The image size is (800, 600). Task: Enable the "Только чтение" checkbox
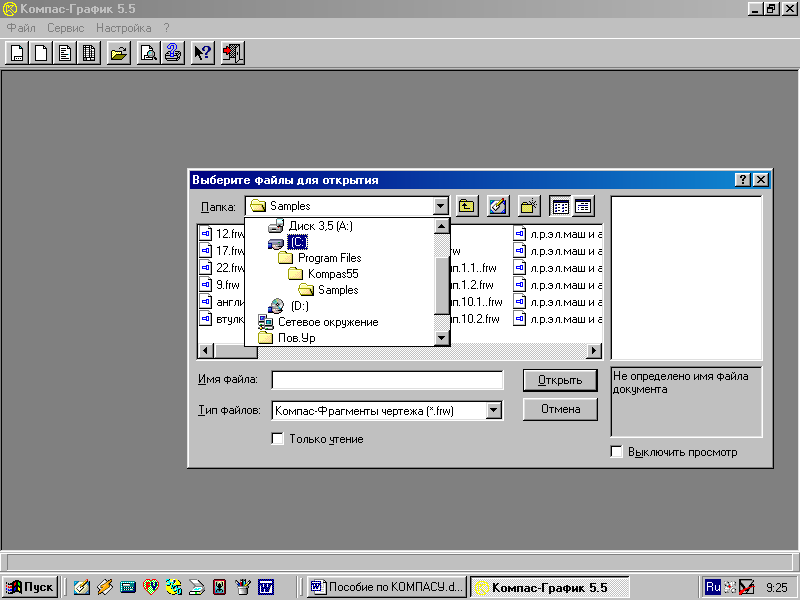(278, 439)
